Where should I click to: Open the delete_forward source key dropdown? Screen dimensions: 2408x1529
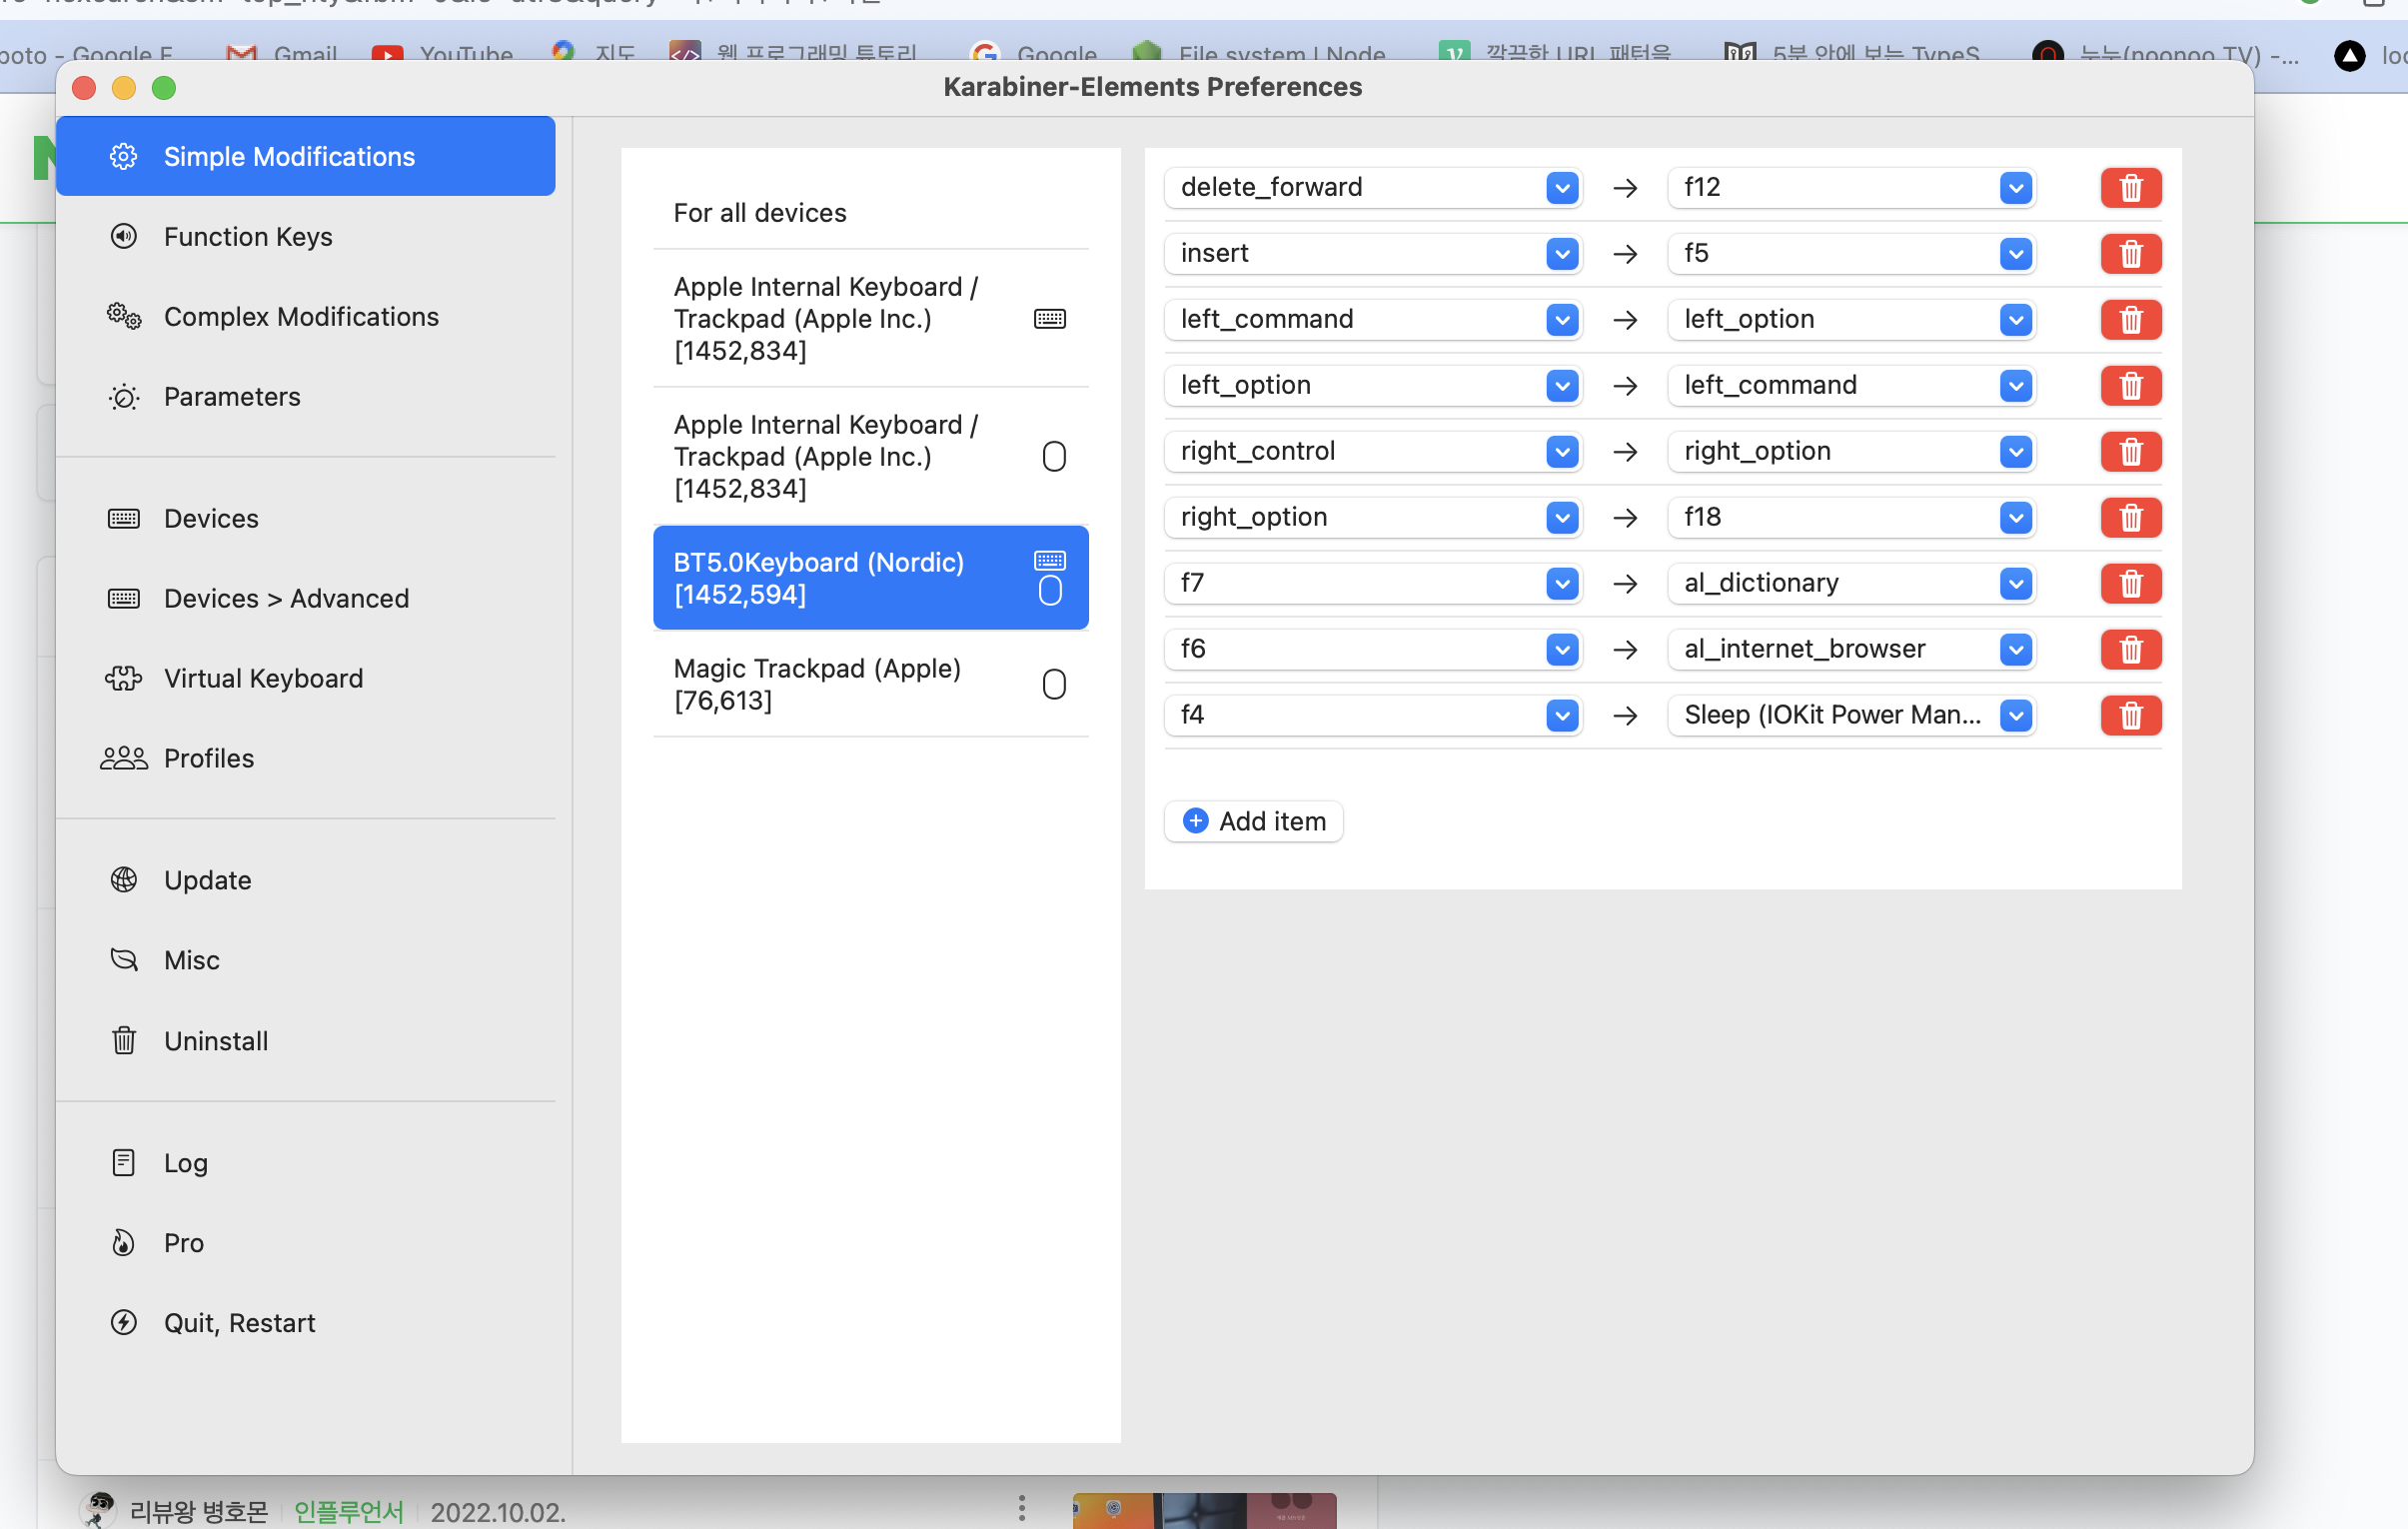pos(1372,187)
